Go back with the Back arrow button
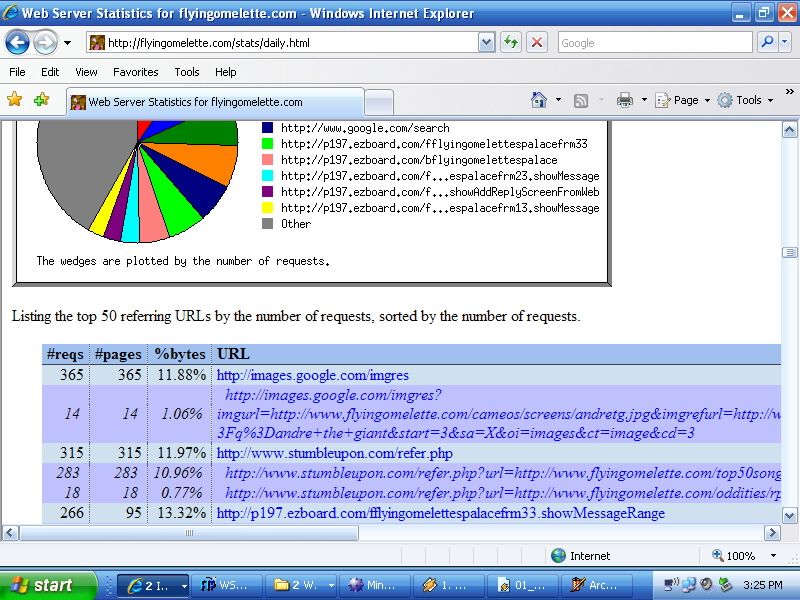Viewport: 800px width, 600px height. tap(17, 43)
